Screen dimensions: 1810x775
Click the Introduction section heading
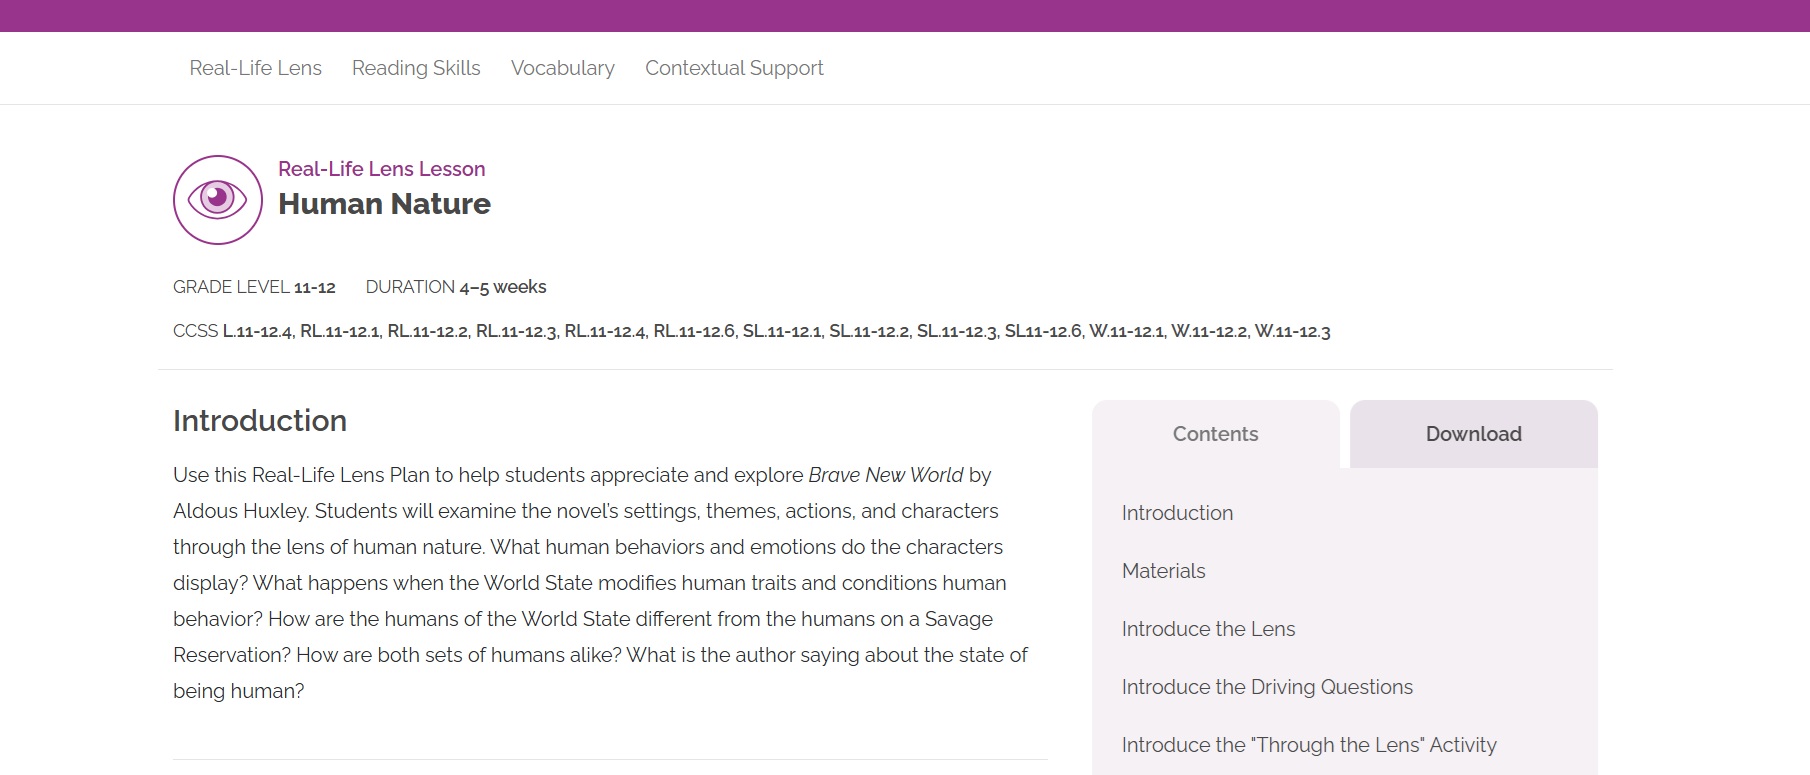tap(260, 421)
